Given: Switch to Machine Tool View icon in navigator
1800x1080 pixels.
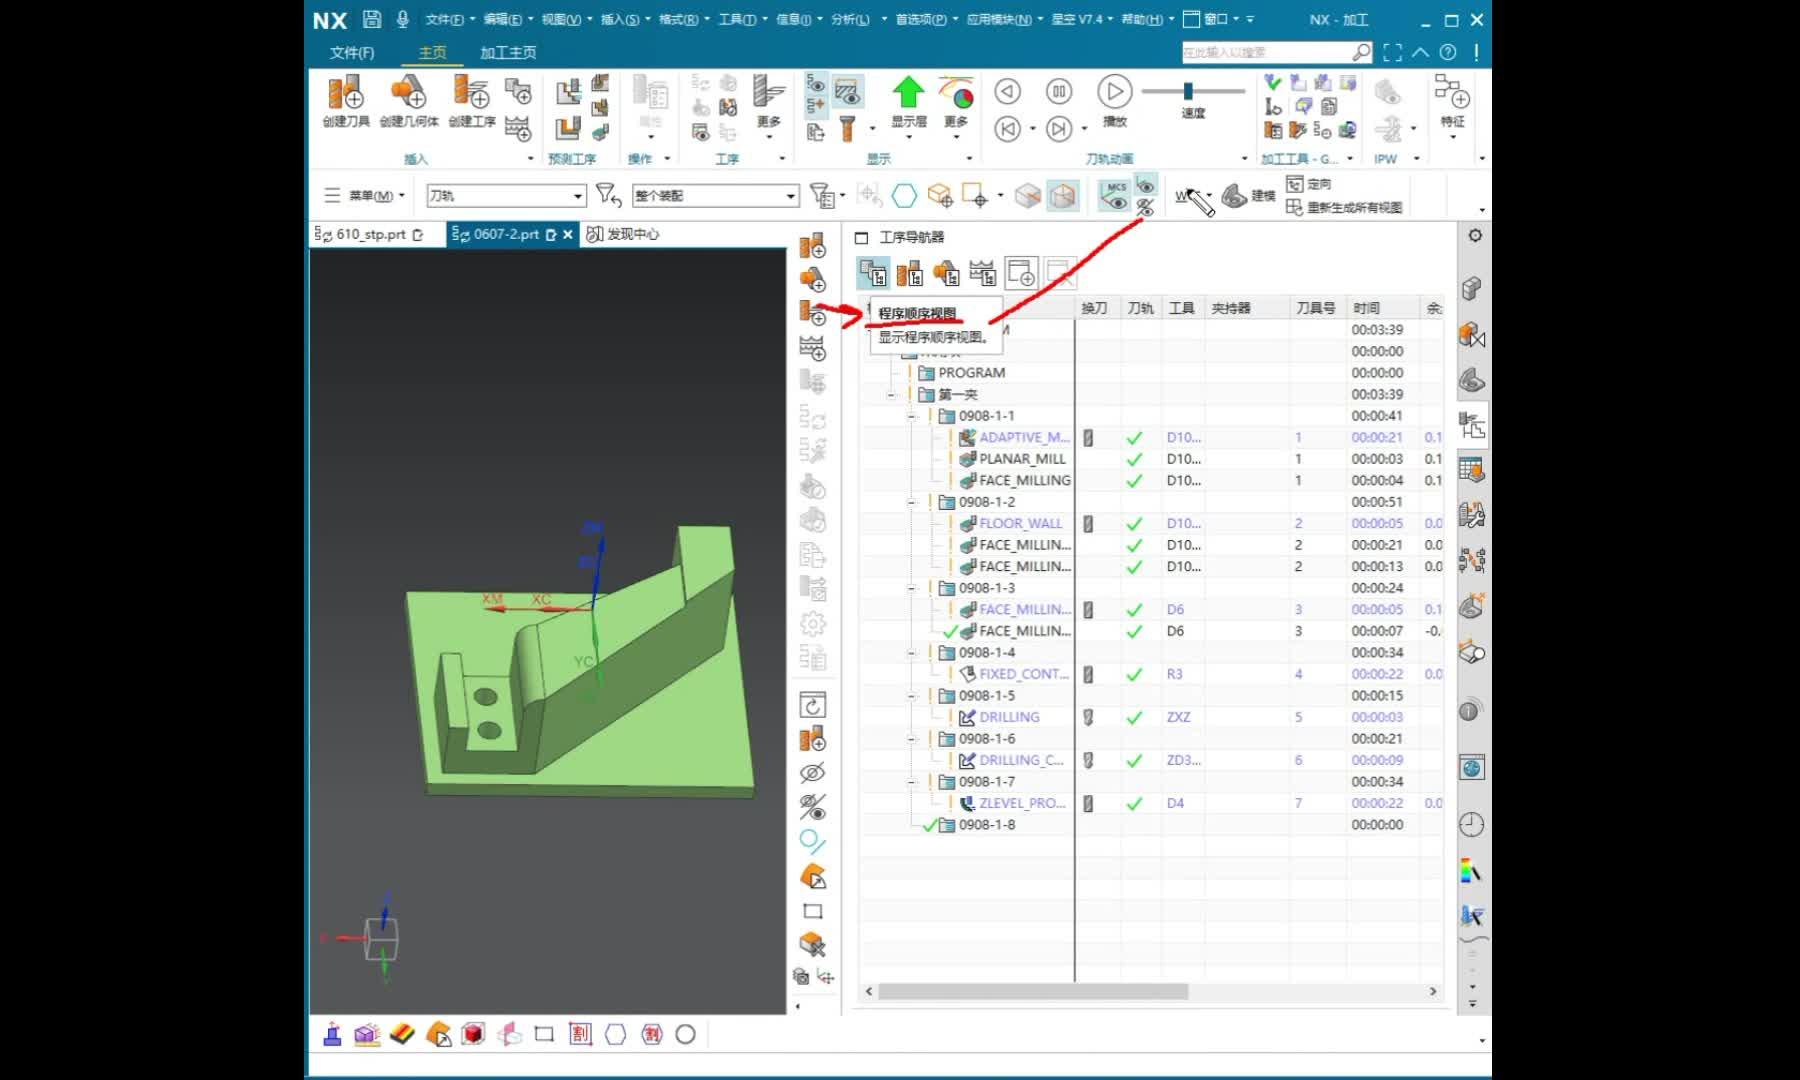Looking at the screenshot, I should coord(910,273).
